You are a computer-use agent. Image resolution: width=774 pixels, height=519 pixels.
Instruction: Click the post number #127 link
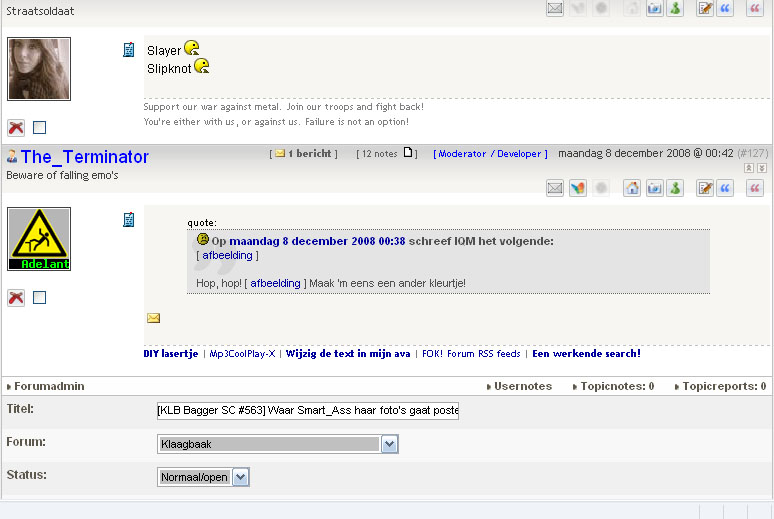click(x=753, y=153)
